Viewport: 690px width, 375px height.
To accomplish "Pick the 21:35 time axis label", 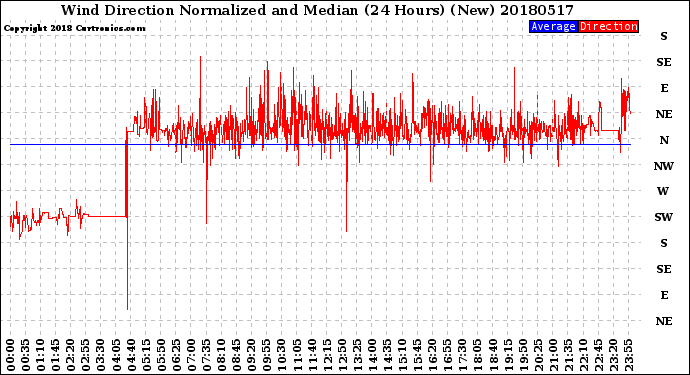I will click(568, 355).
